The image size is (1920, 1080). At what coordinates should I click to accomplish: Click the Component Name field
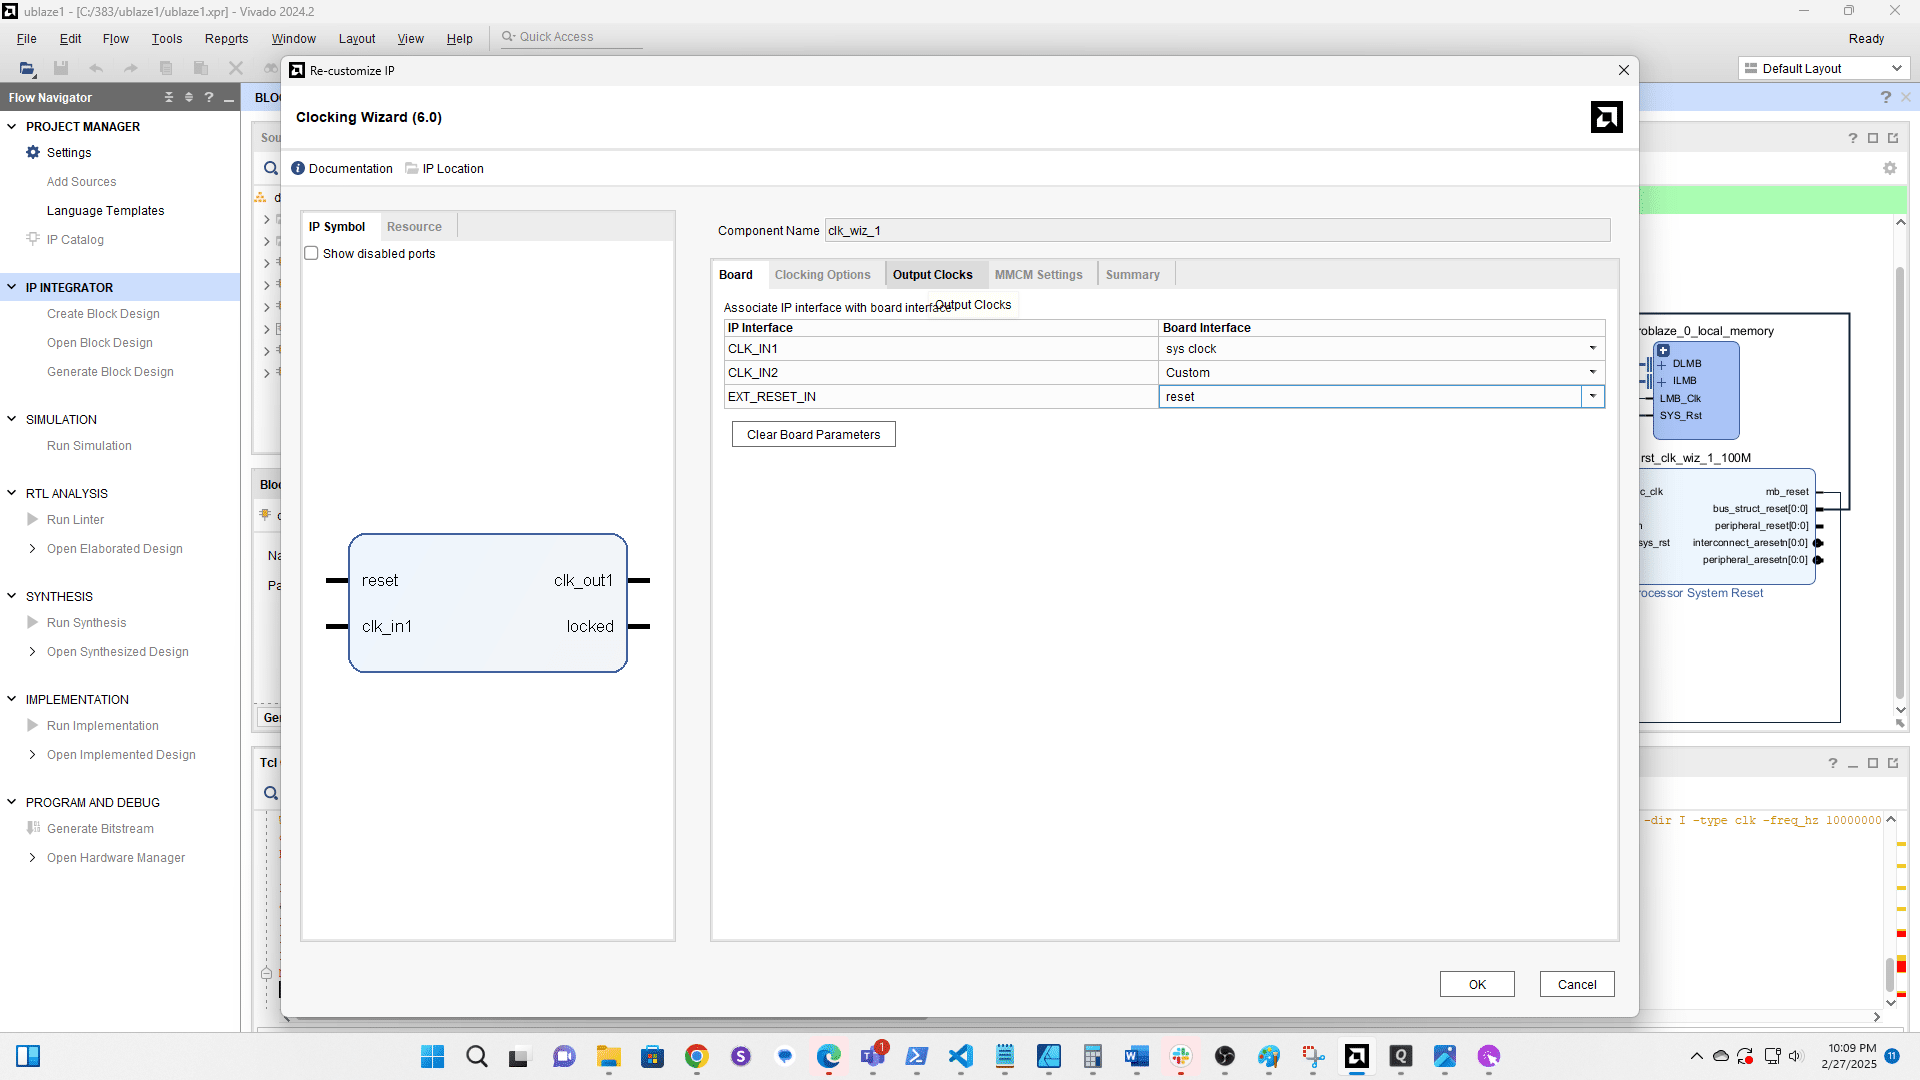(x=1216, y=230)
